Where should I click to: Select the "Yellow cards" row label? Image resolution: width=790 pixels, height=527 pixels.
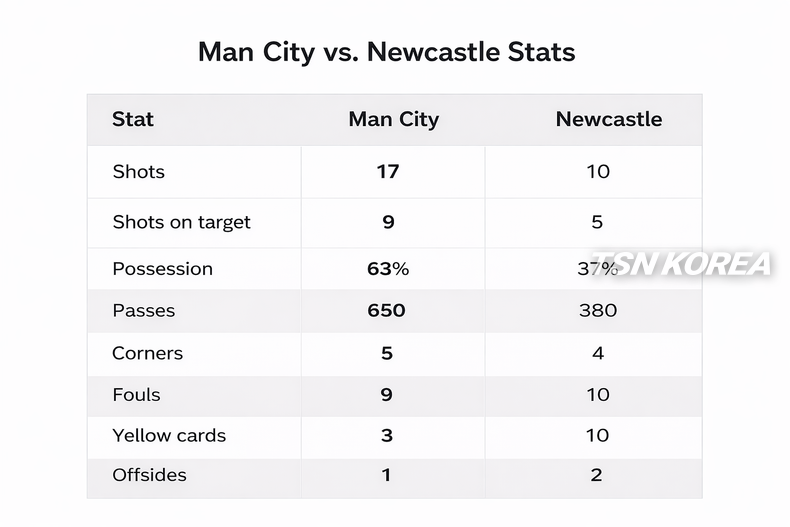pyautogui.click(x=169, y=436)
